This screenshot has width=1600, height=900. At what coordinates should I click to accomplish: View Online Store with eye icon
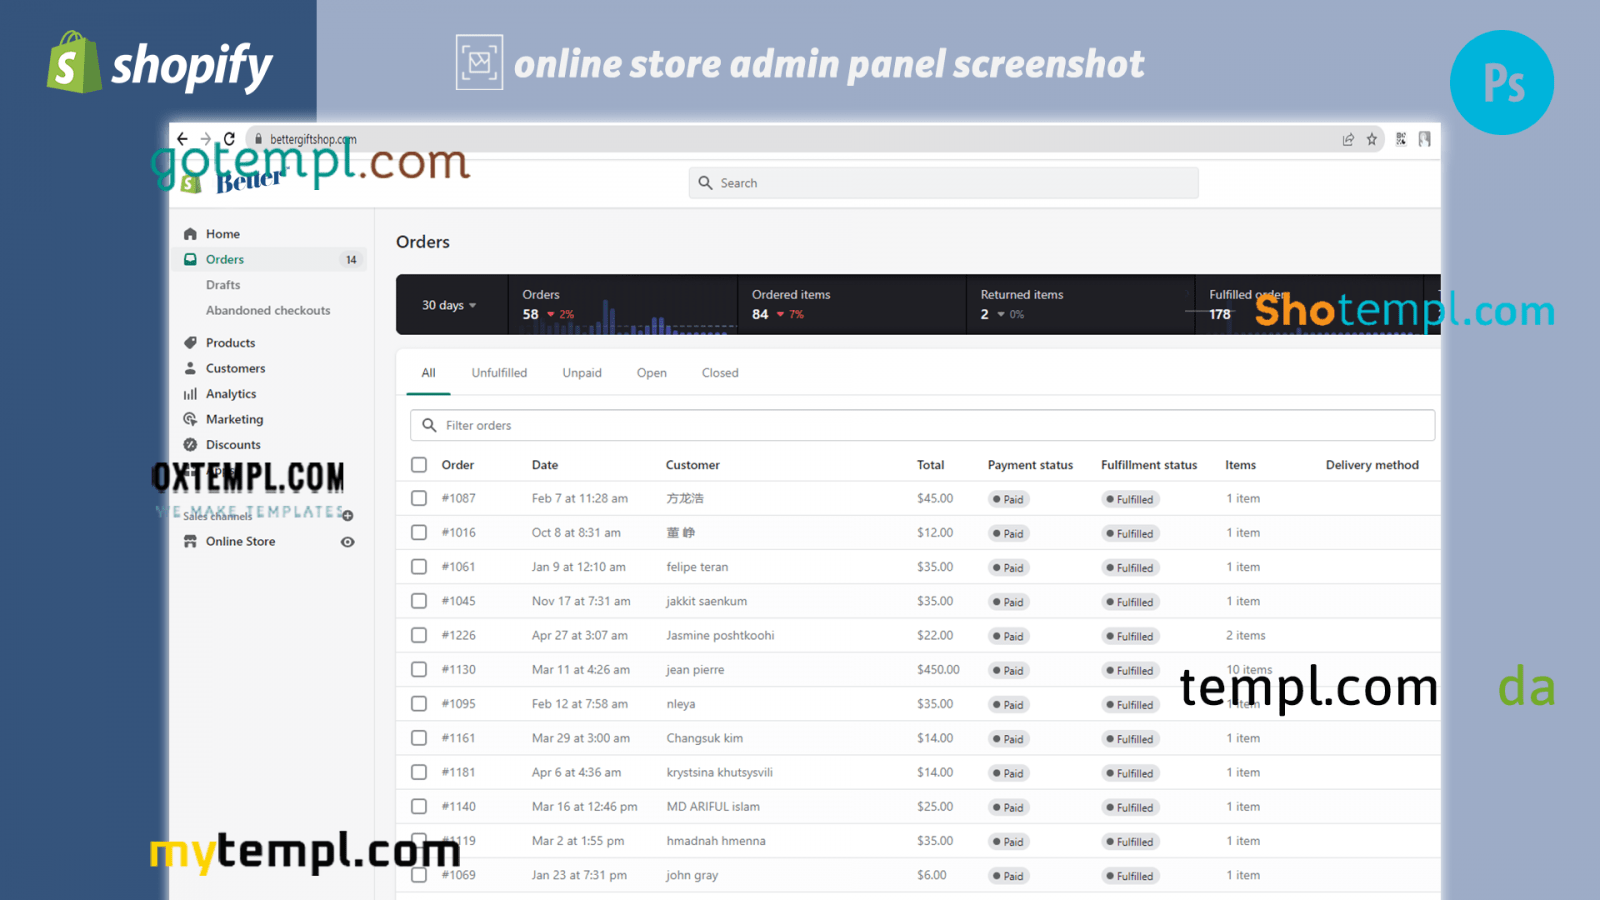[x=348, y=542]
